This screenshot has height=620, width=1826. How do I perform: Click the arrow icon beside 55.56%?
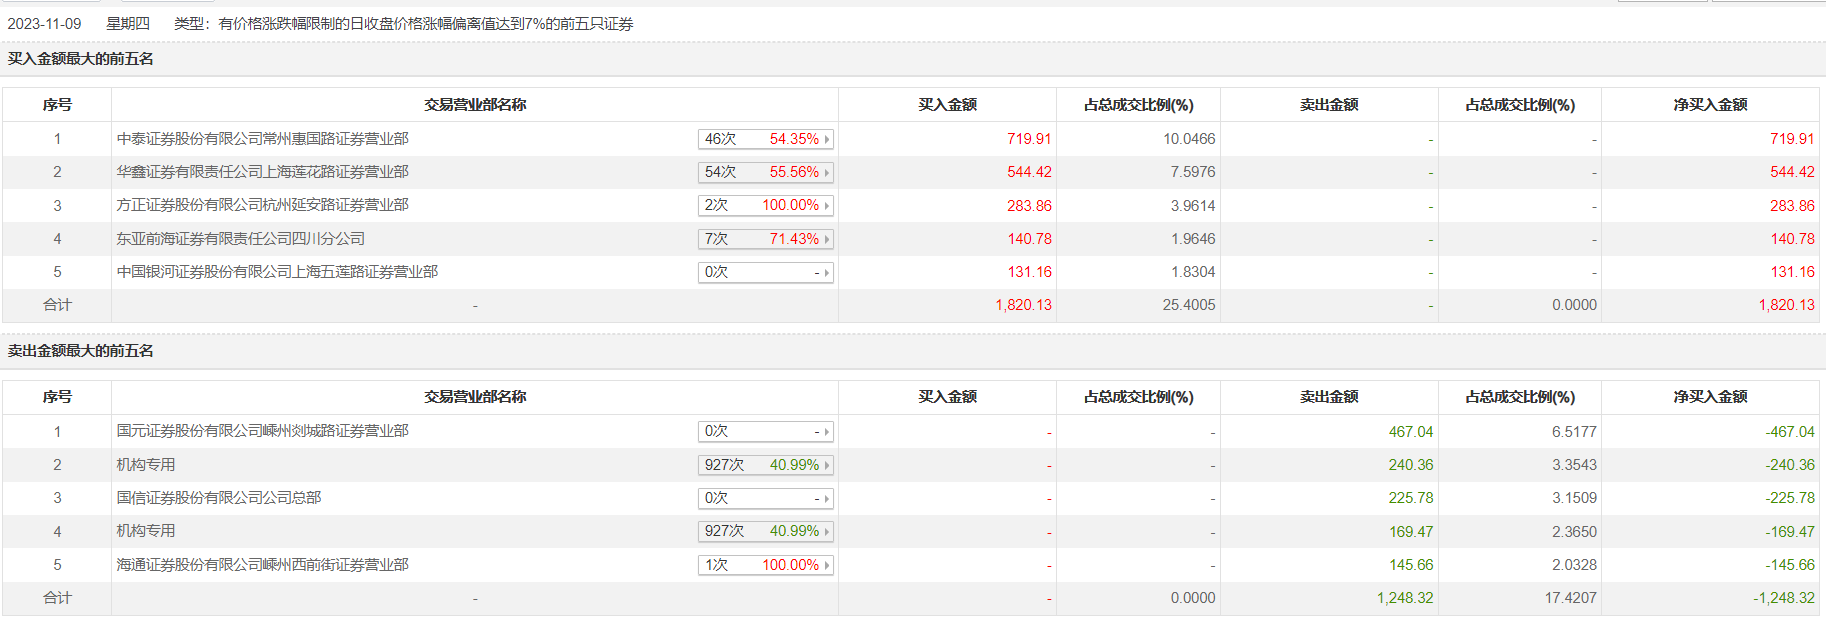click(827, 173)
